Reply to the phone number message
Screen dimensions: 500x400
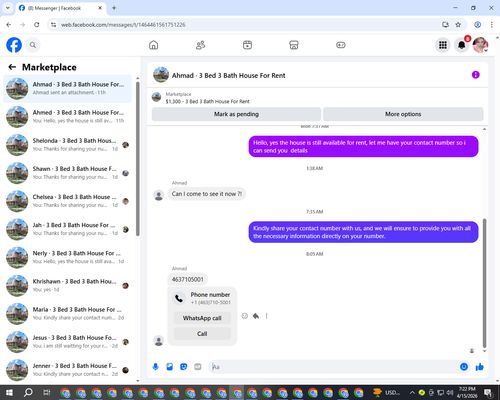click(256, 316)
